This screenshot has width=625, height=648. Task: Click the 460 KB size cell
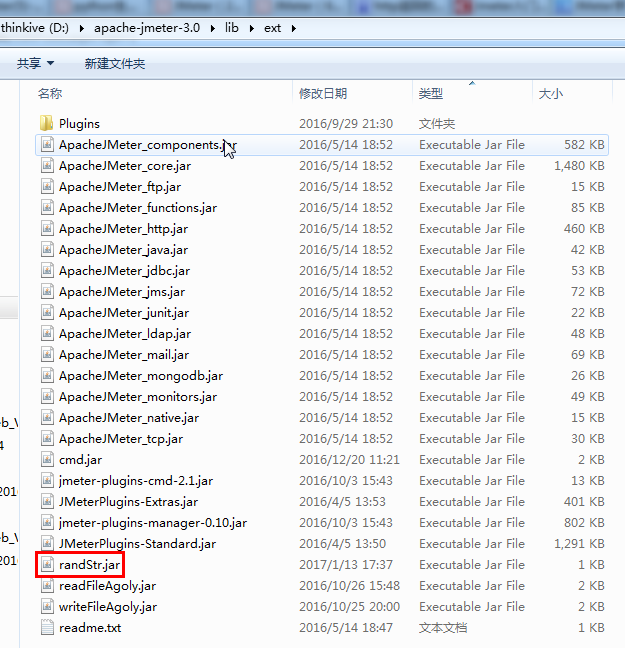[x=584, y=228]
